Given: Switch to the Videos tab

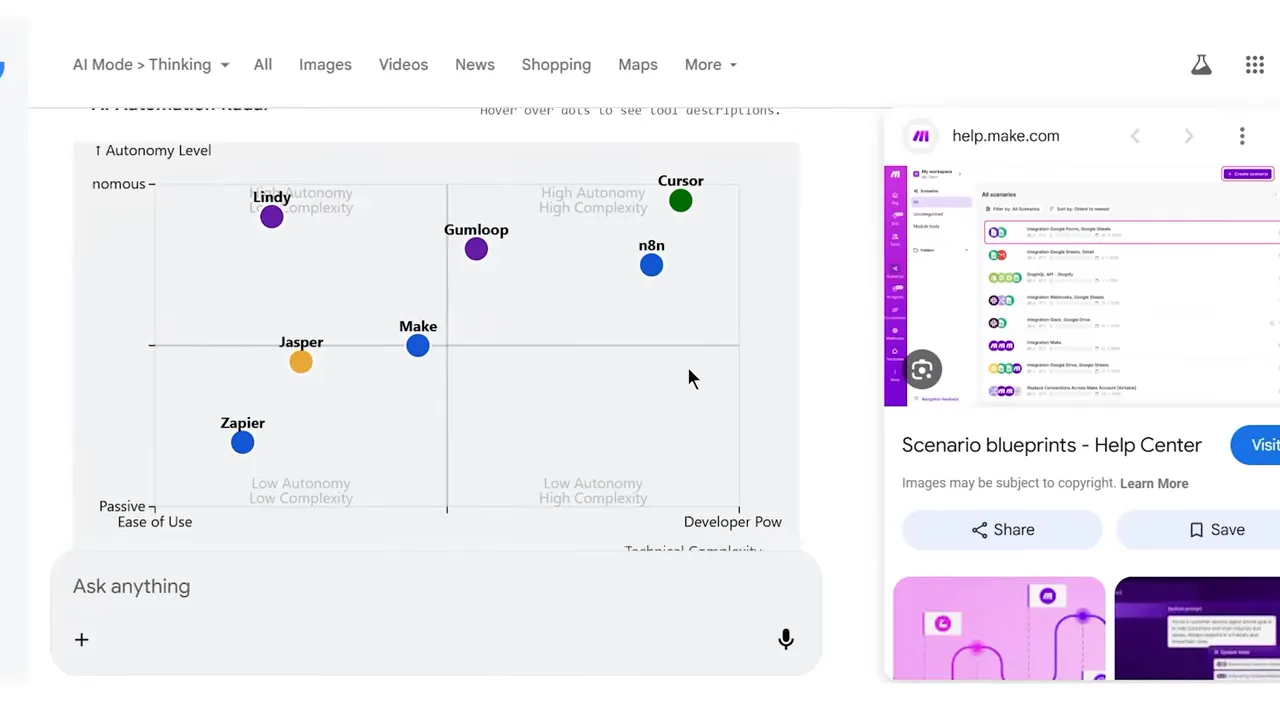Looking at the screenshot, I should 403,65.
